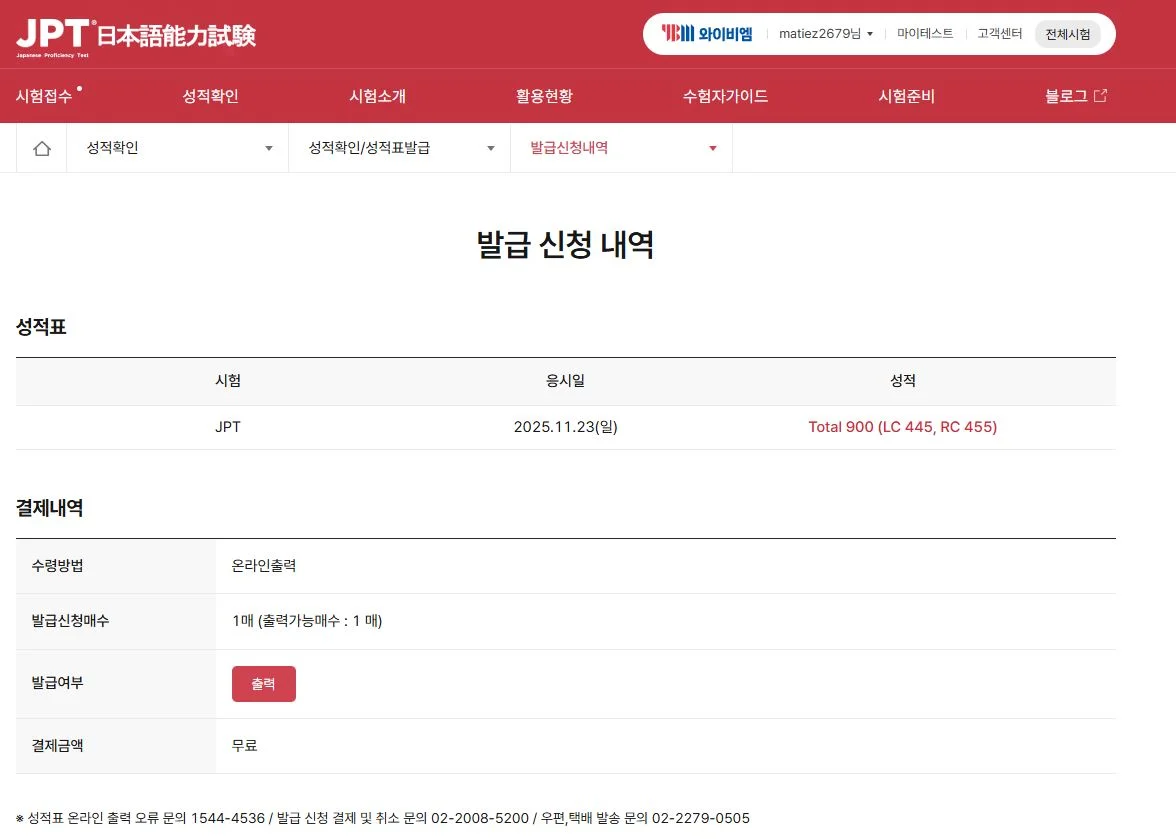Click the 활용현황 navigation item
Image resolution: width=1176 pixels, height=839 pixels.
pos(544,96)
